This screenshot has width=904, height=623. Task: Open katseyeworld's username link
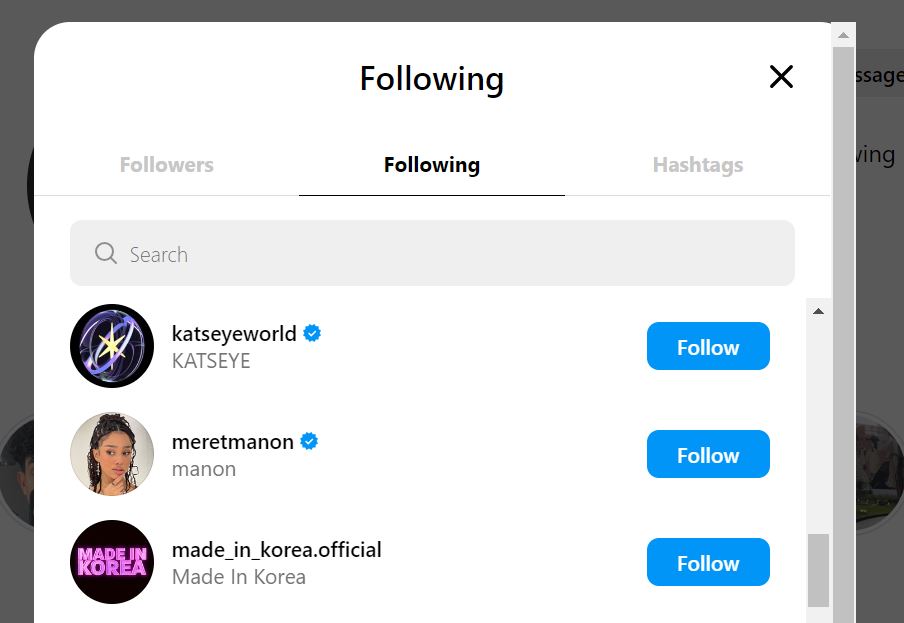click(x=234, y=333)
